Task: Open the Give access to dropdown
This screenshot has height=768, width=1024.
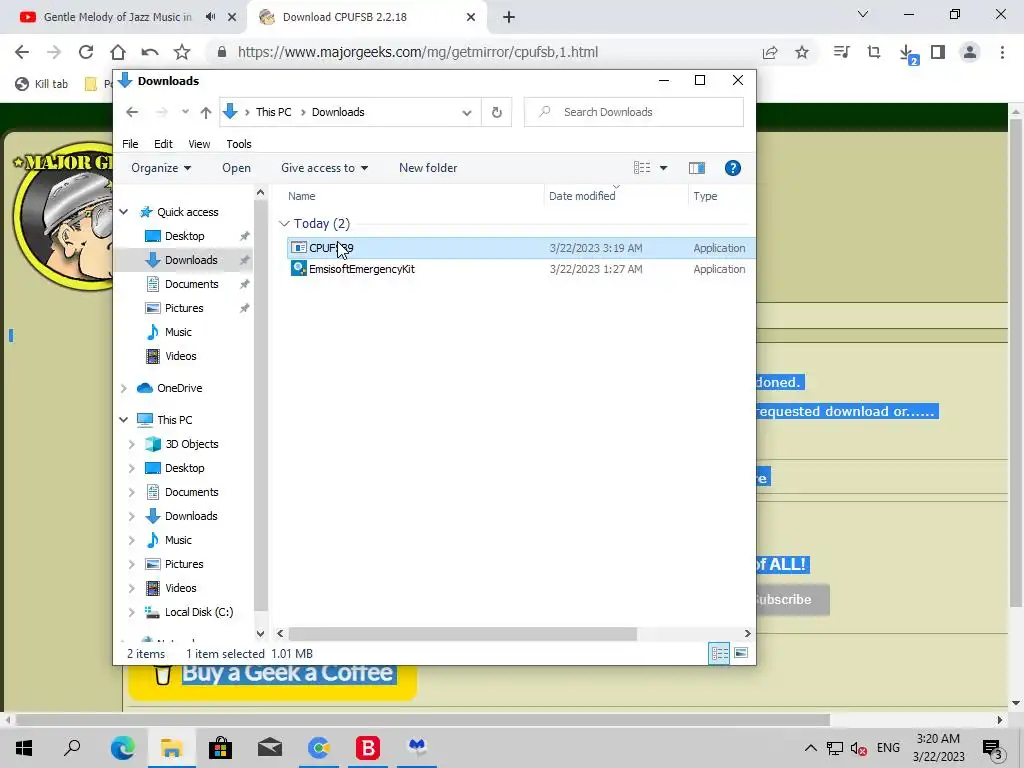Action: [325, 168]
